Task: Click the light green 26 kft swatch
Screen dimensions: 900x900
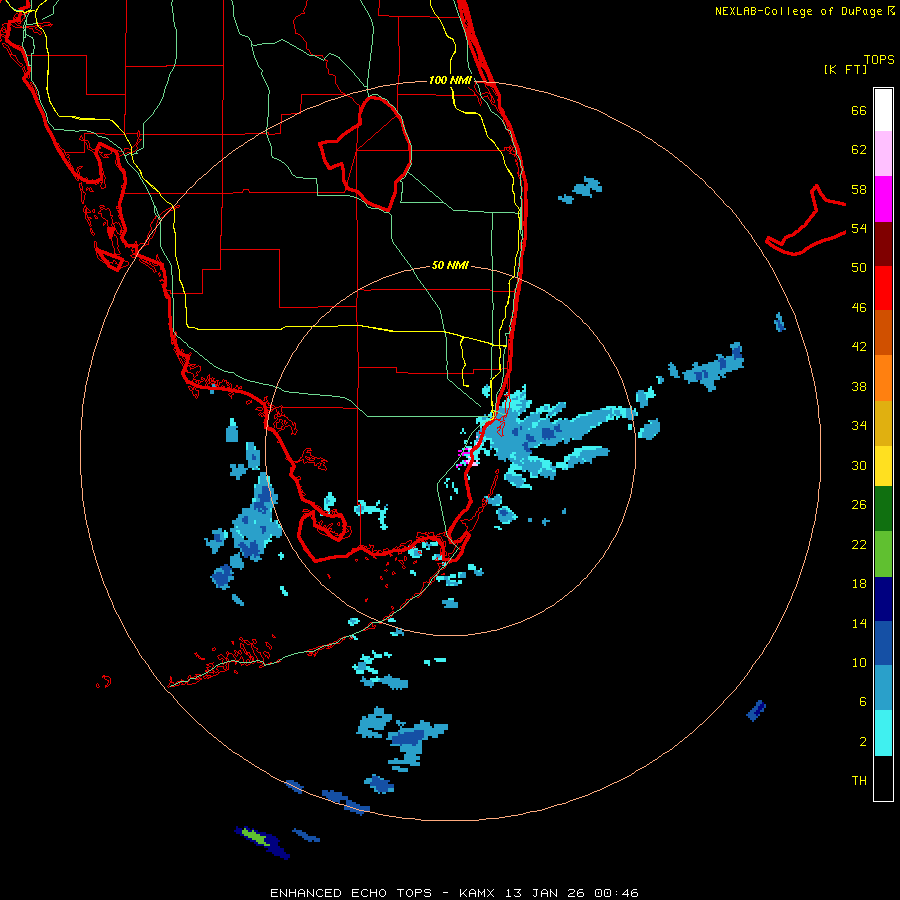Action: [x=883, y=554]
